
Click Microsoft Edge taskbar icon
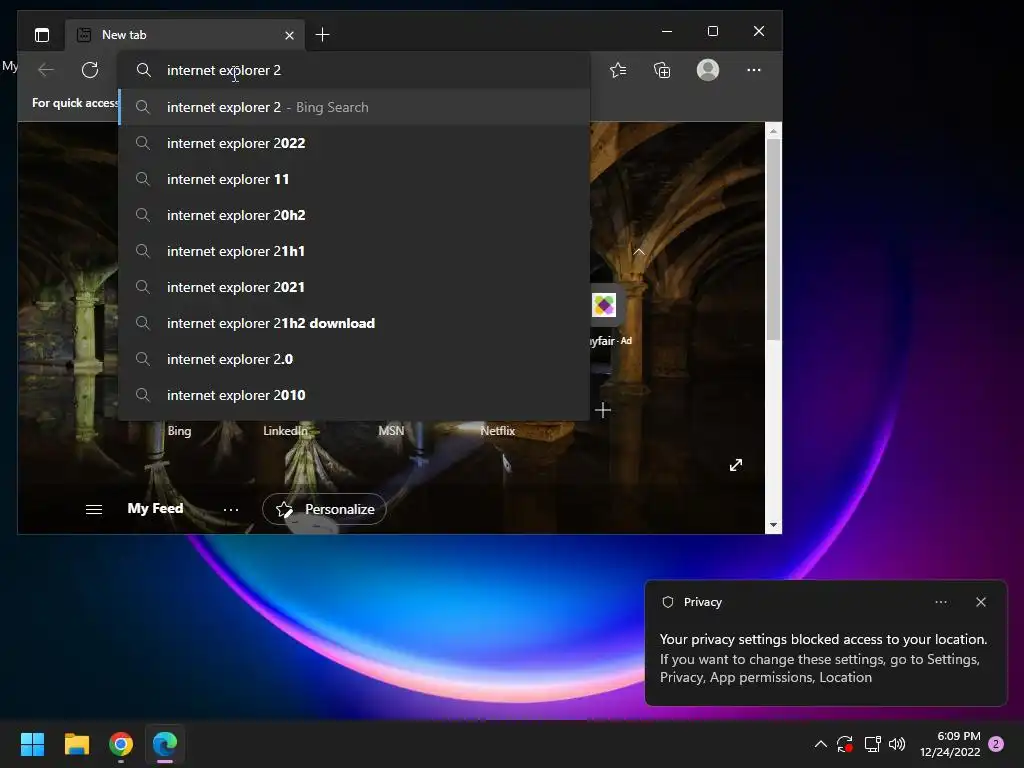click(x=165, y=744)
